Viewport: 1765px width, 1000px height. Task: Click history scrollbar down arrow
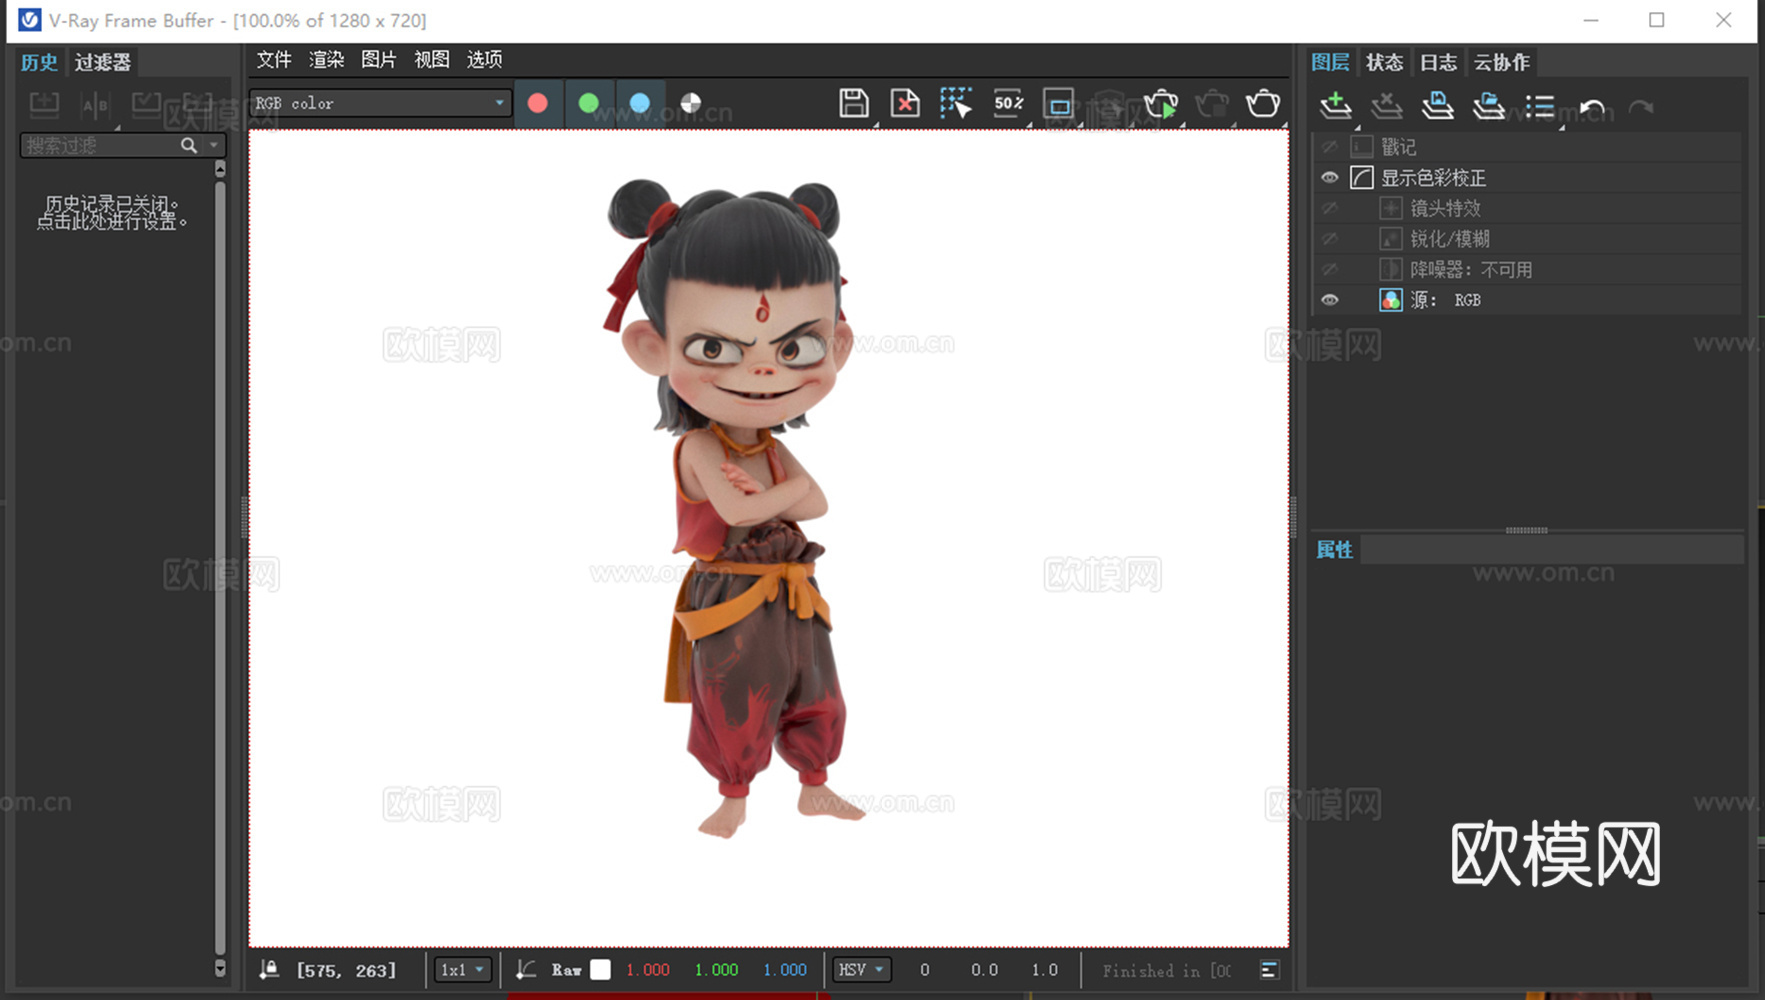[220, 968]
